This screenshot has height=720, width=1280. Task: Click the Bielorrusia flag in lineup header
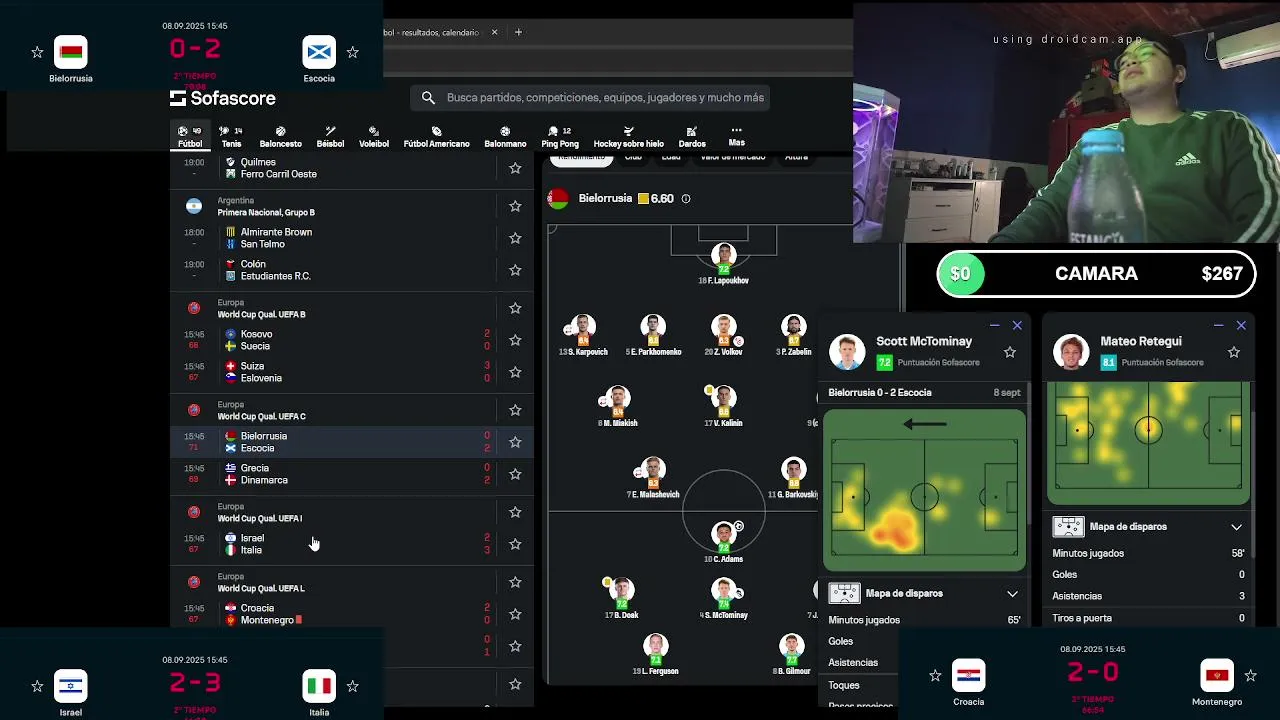pos(559,199)
